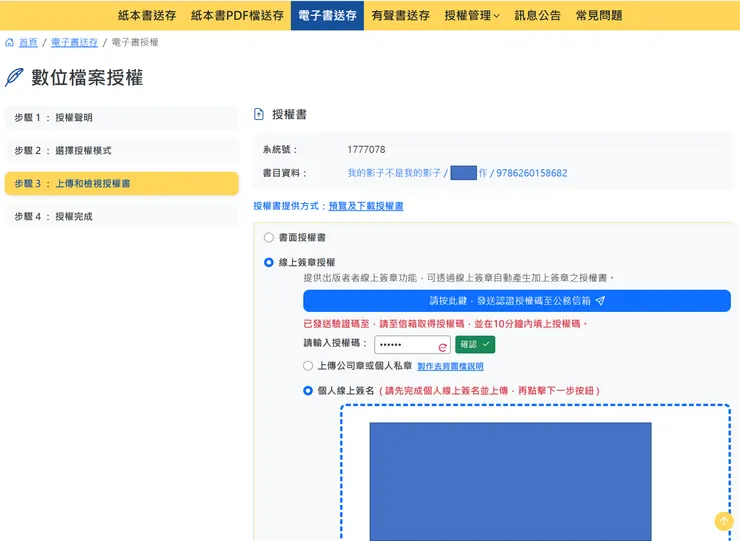Click the document icon next to 授權書
The image size is (740, 541).
click(259, 114)
